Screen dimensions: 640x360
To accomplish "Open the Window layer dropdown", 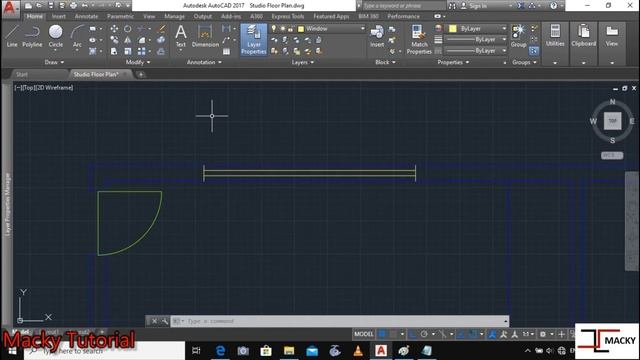I will pyautogui.click(x=362, y=29).
